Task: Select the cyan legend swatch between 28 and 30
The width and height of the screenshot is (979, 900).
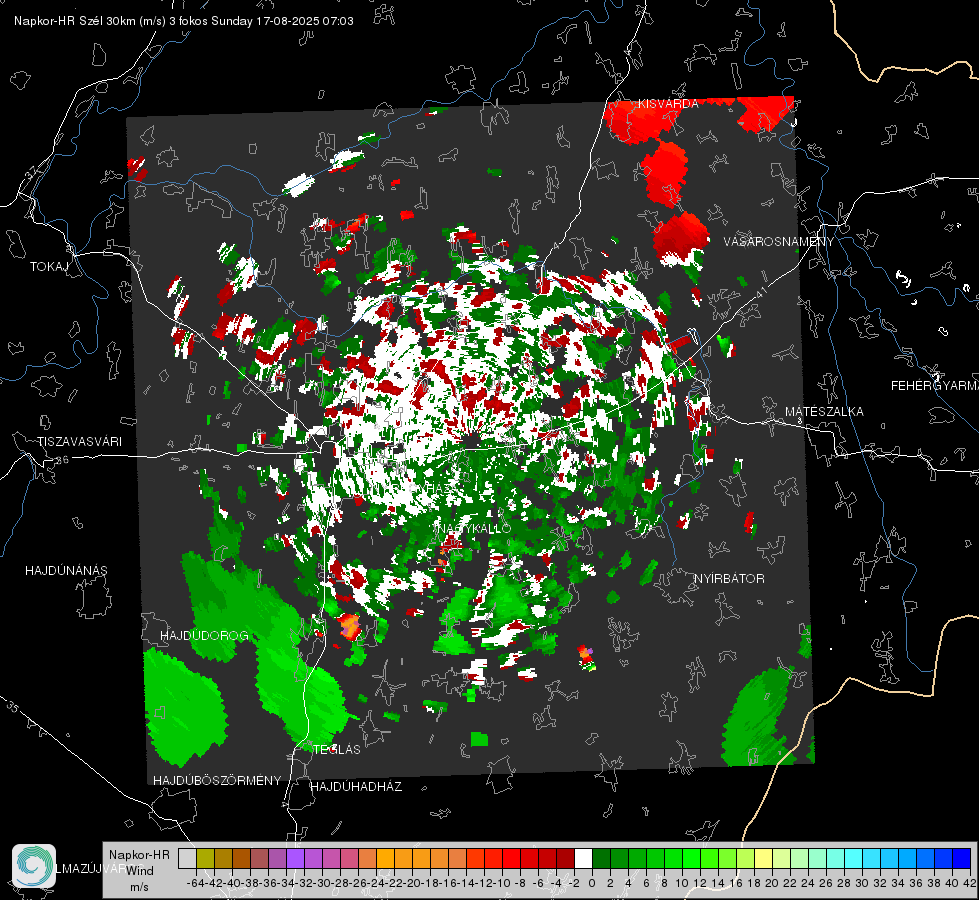Action: pos(854,858)
